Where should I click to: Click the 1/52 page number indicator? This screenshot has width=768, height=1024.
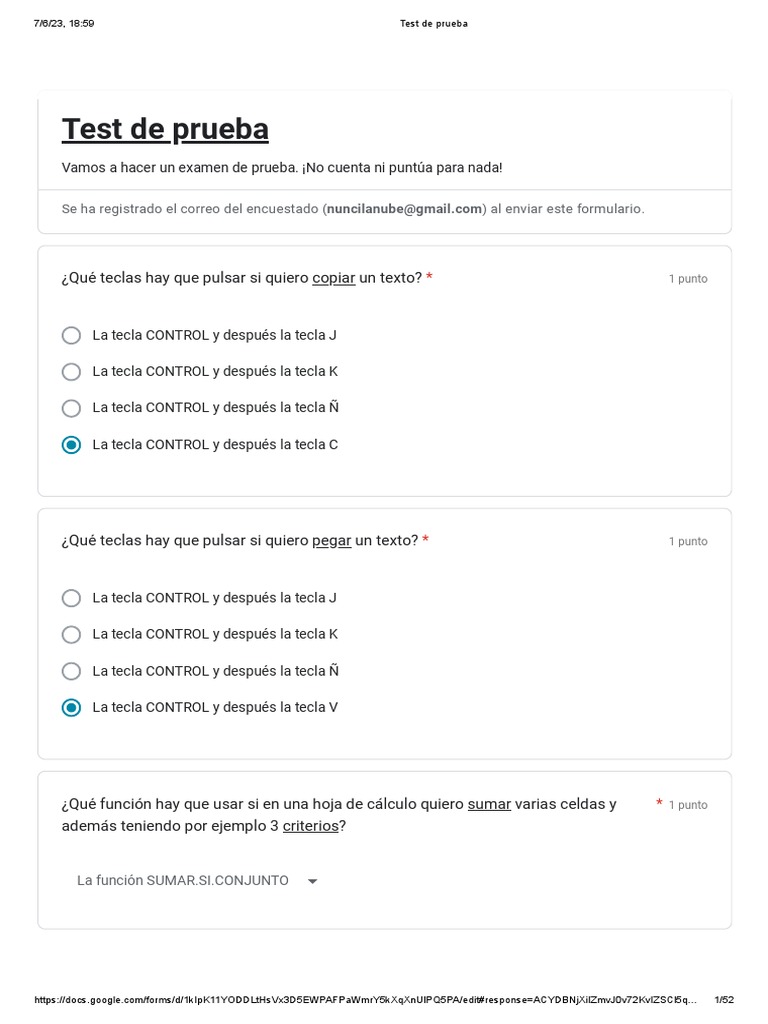pos(724,1000)
